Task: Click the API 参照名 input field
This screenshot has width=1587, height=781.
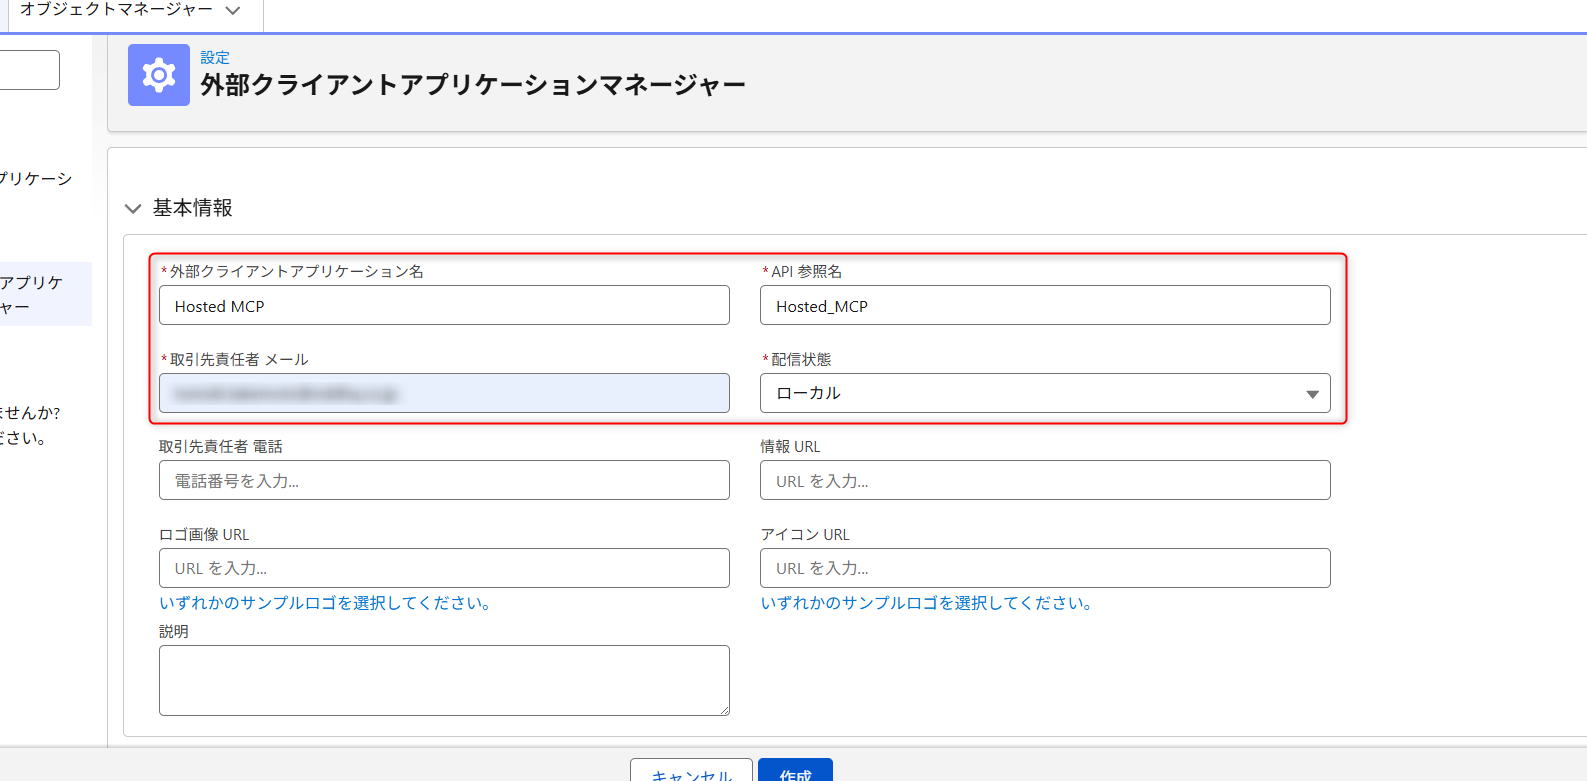Action: pyautogui.click(x=1045, y=305)
